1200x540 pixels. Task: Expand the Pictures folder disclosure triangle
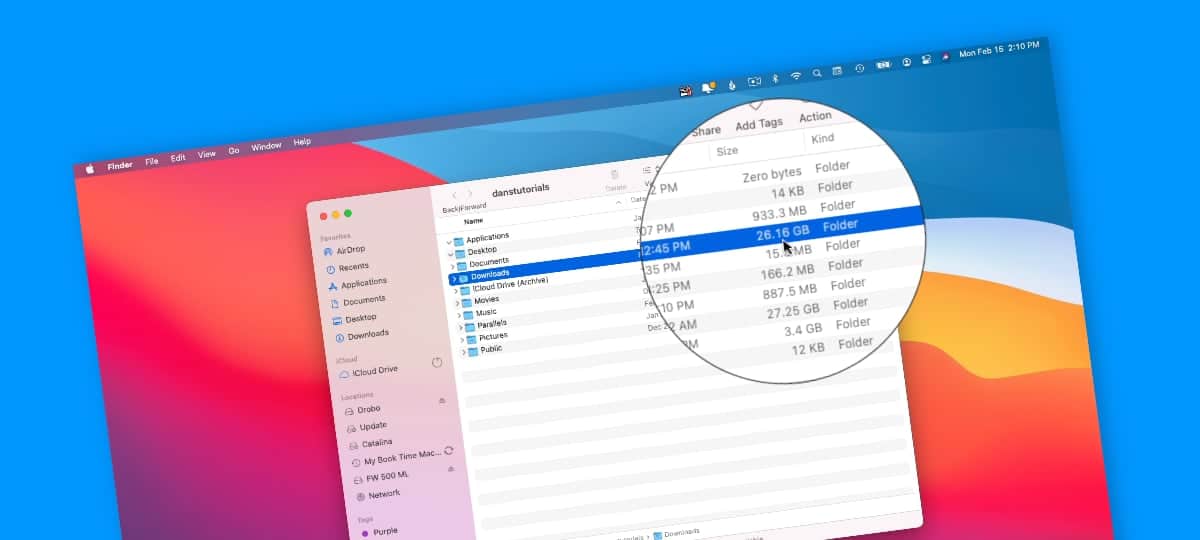click(x=461, y=340)
